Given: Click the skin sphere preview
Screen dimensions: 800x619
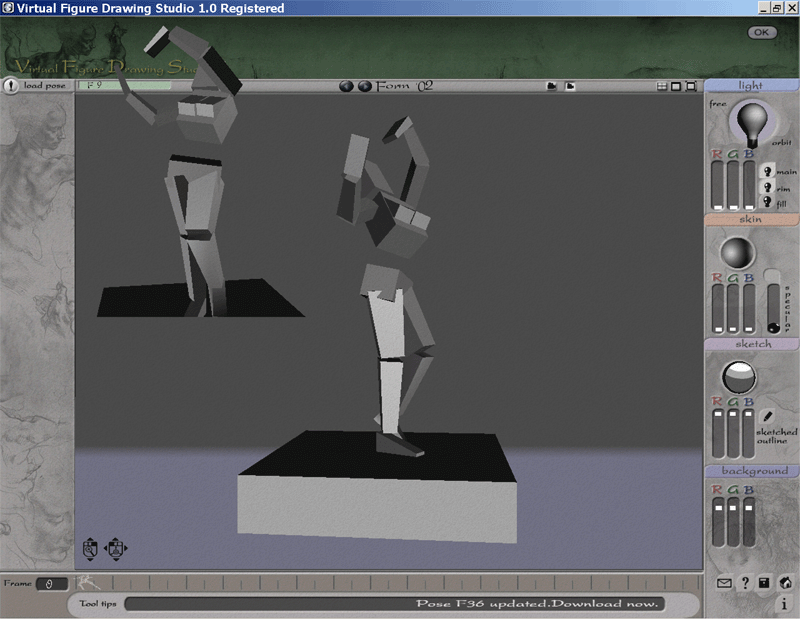Looking at the screenshot, I should [738, 251].
